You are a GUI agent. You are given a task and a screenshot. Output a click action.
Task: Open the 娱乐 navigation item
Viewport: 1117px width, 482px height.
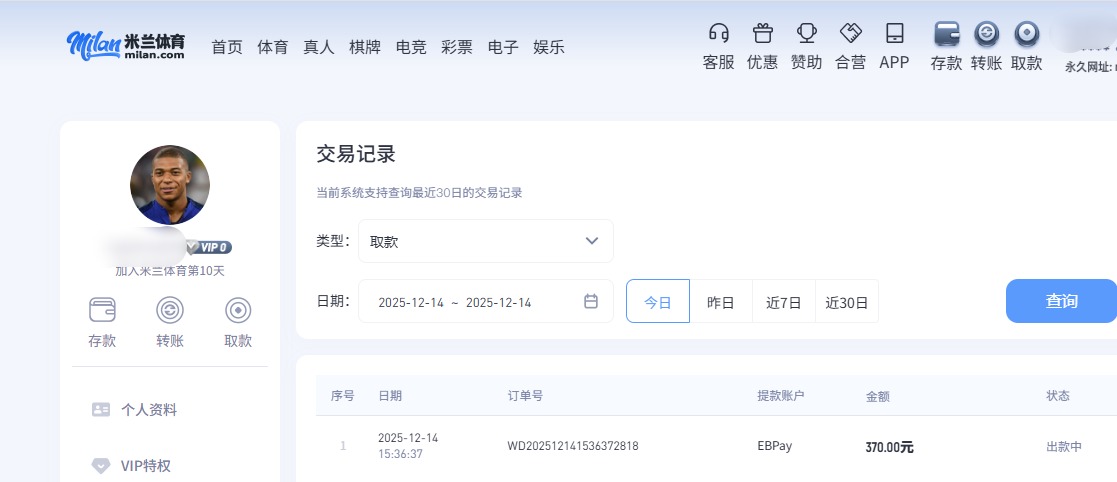[x=549, y=48]
